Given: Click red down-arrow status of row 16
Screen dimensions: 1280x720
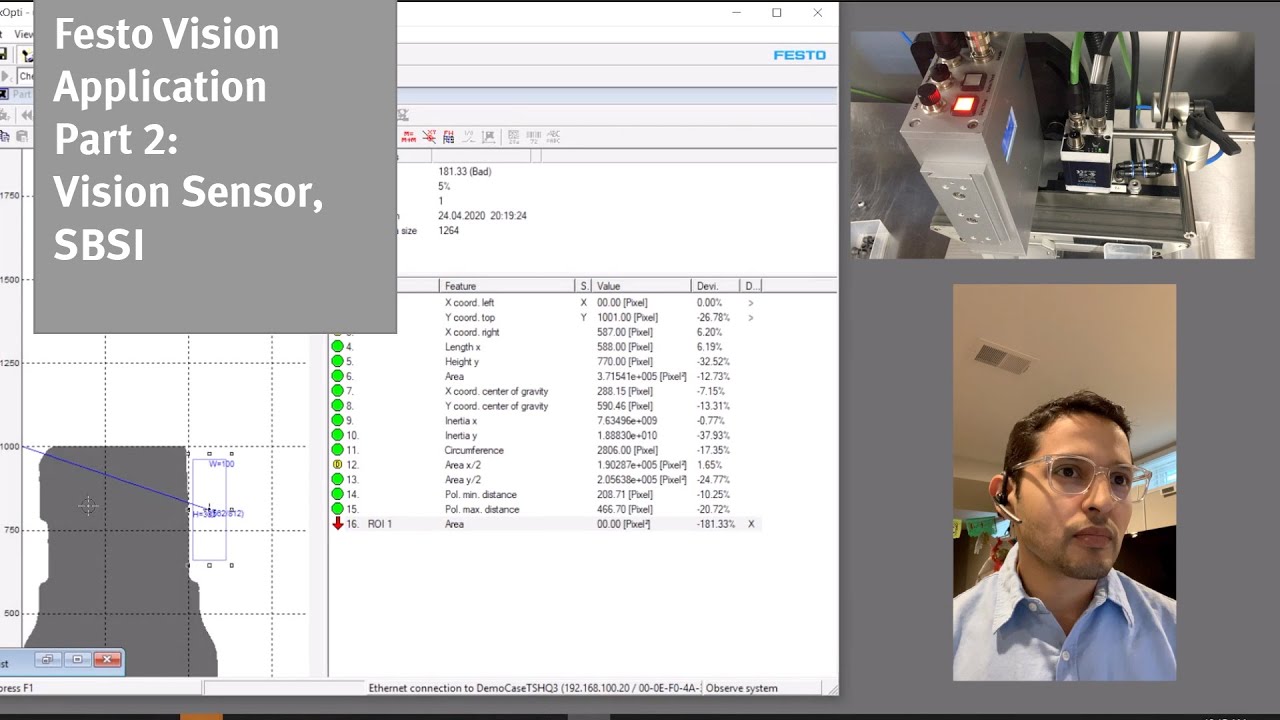Looking at the screenshot, I should tap(338, 524).
